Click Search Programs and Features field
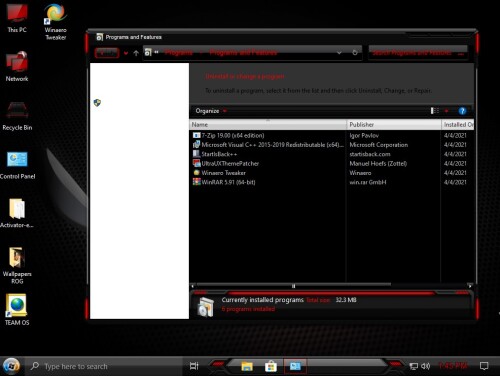This screenshot has height=376, width=500. coord(418,53)
